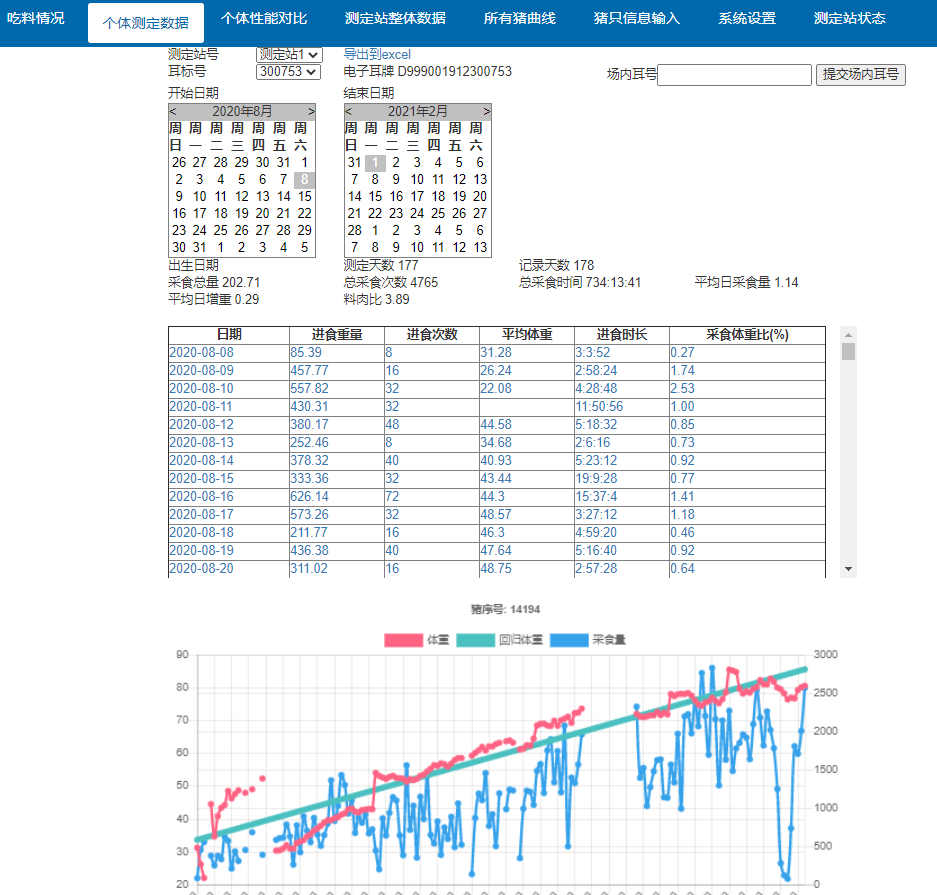This screenshot has height=895, width=937.
Task: Go to previous month in start date calendar
Action: pos(173,112)
